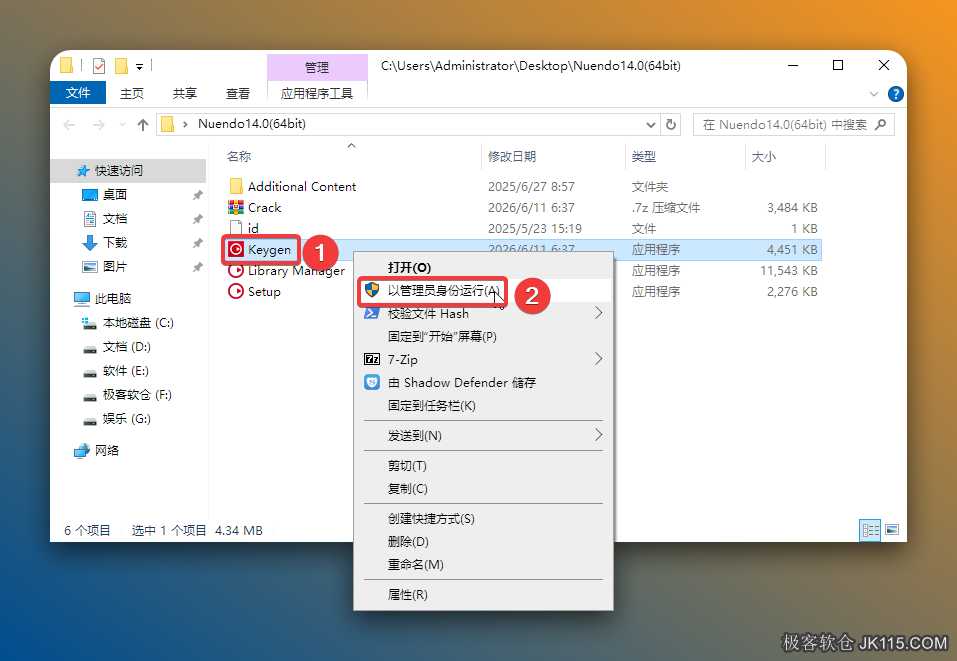Open 极客软仓 (F:) drive

click(137, 394)
